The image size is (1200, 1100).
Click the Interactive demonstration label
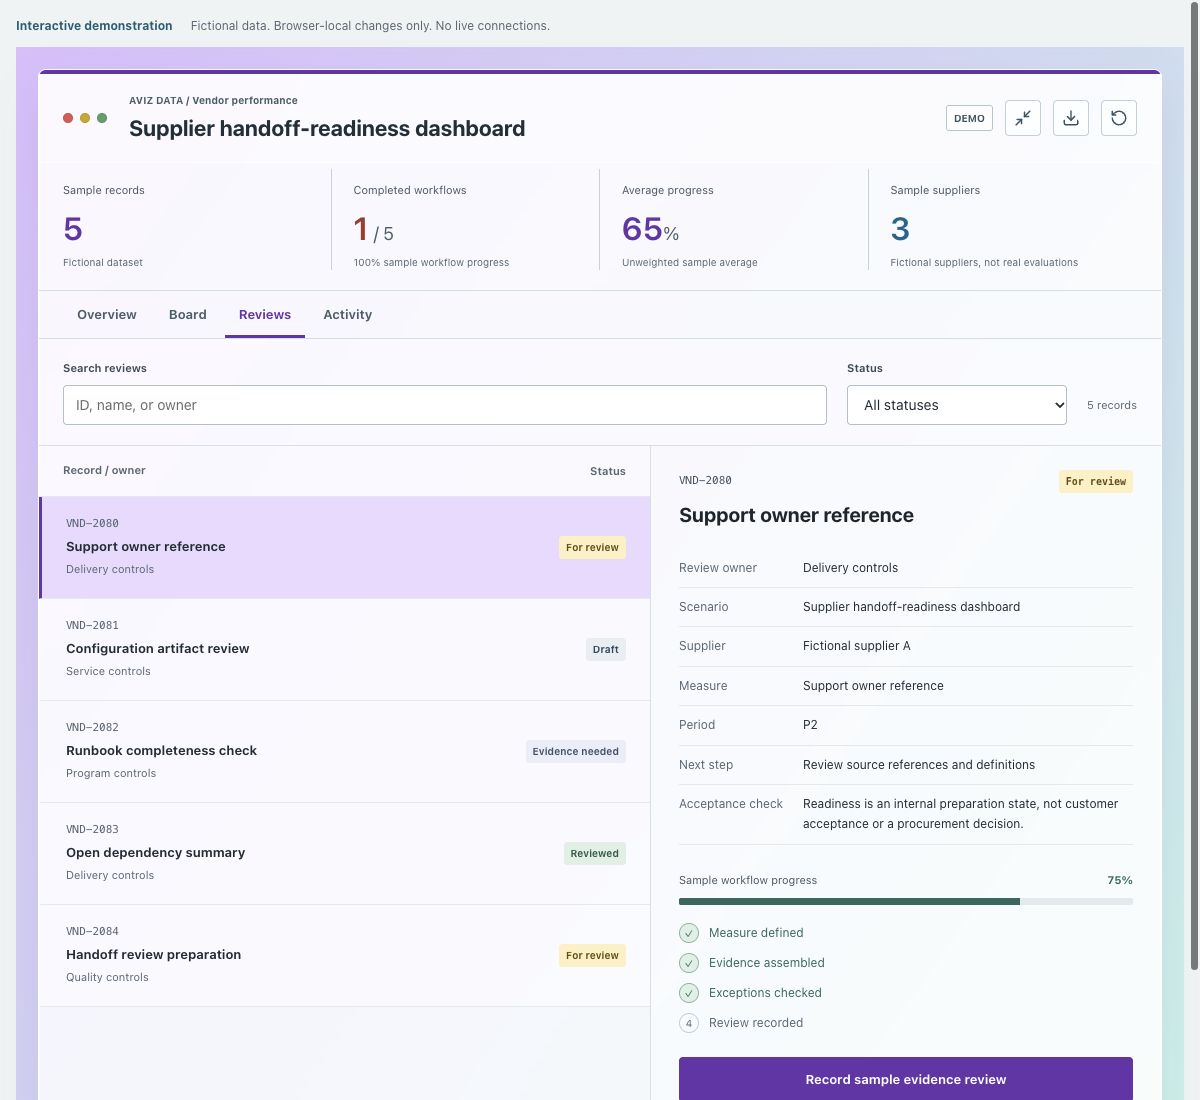pyautogui.click(x=94, y=26)
